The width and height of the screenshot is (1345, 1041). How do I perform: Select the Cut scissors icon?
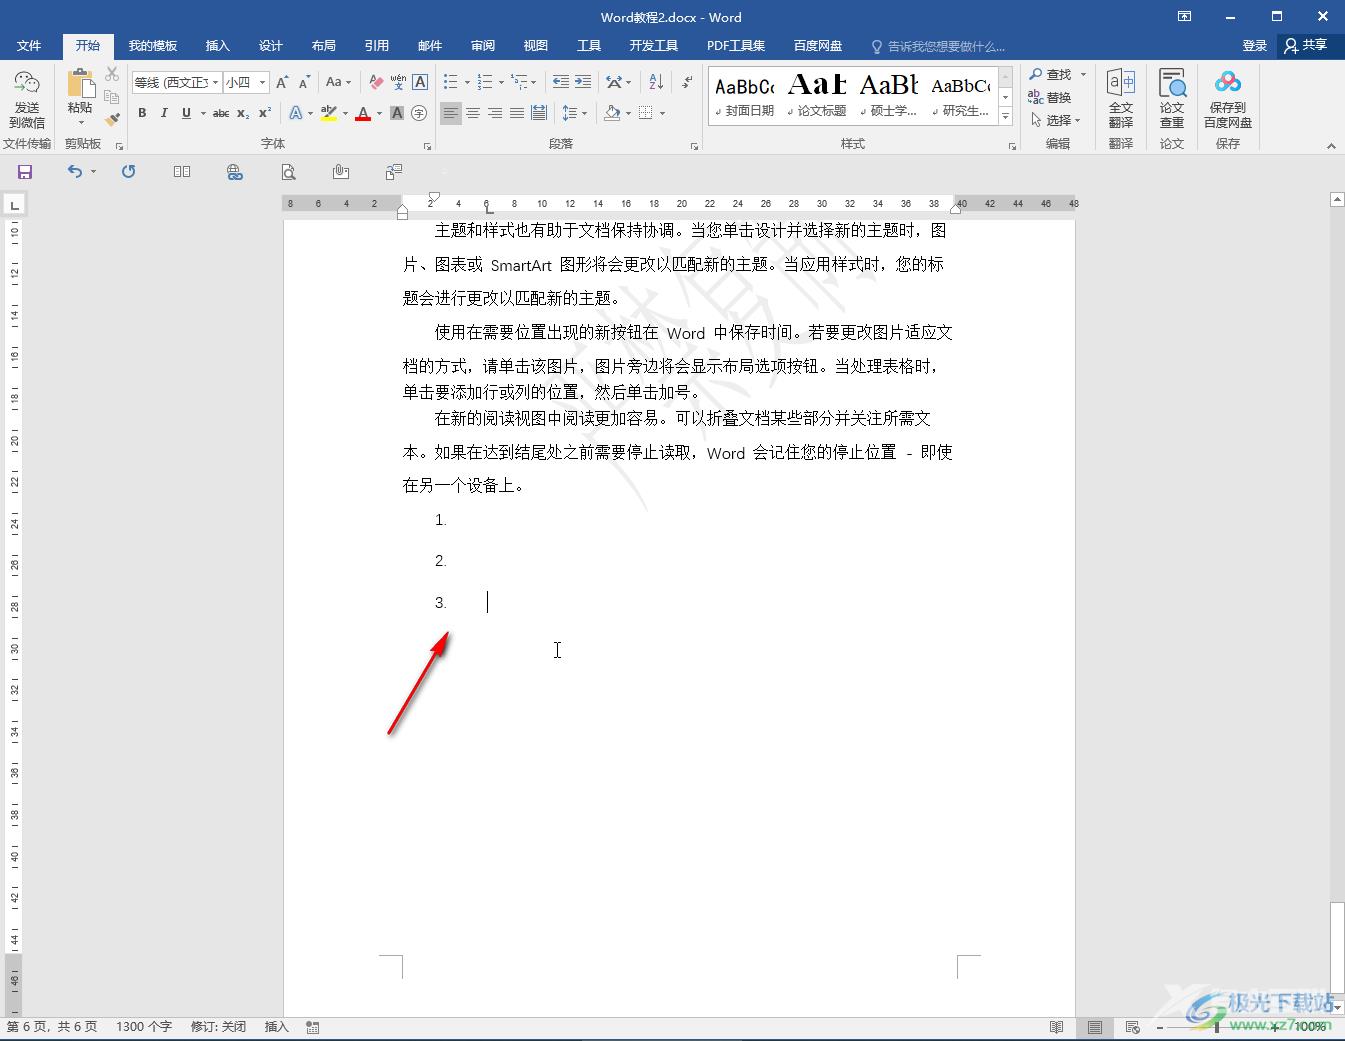tap(112, 75)
